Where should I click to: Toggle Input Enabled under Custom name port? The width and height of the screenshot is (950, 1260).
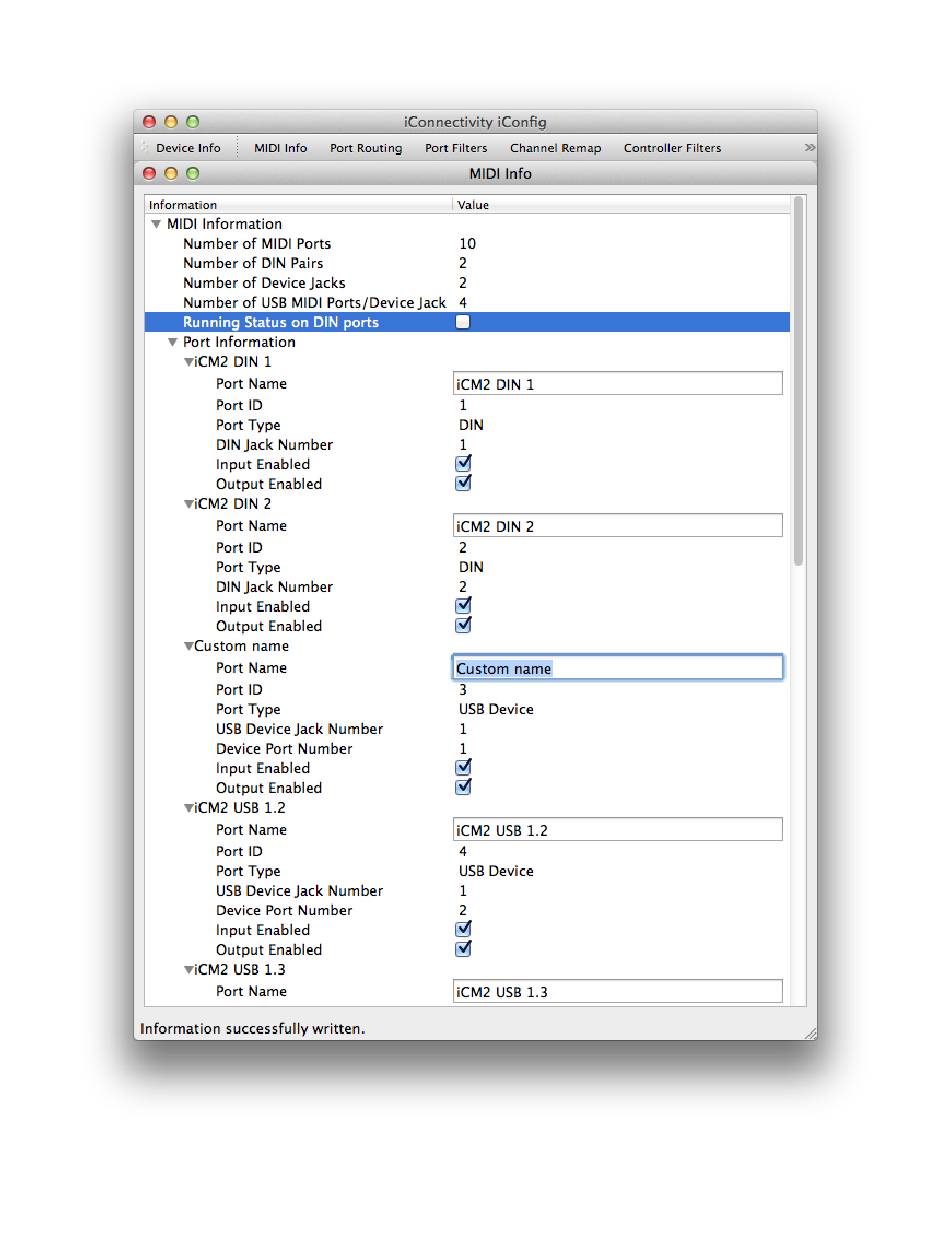click(x=463, y=768)
